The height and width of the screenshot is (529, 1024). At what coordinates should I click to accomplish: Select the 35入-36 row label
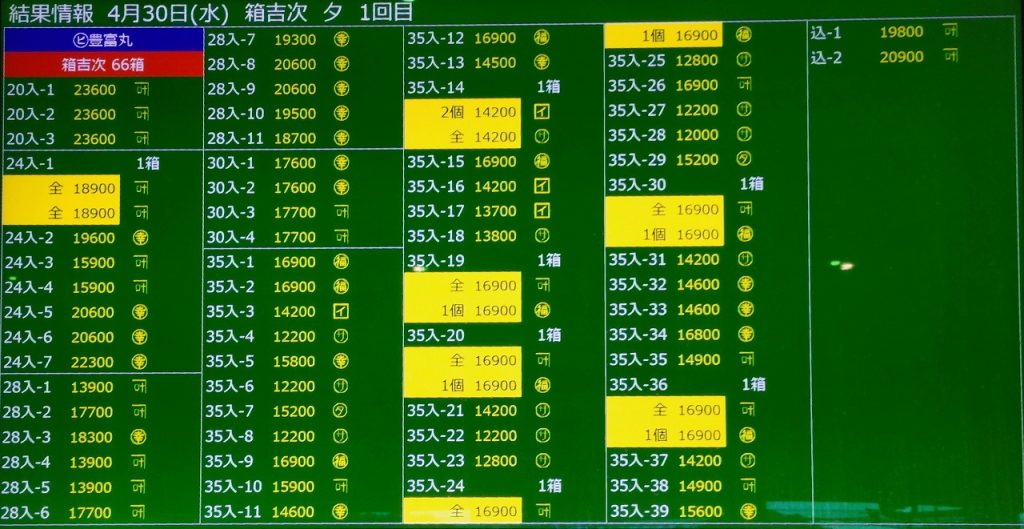[x=637, y=385]
